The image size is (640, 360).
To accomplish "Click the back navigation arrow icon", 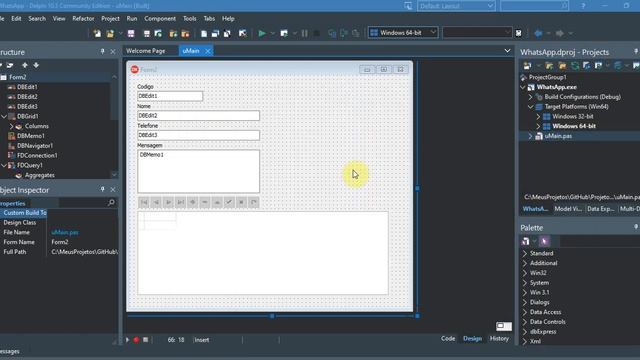I will pos(538,33).
